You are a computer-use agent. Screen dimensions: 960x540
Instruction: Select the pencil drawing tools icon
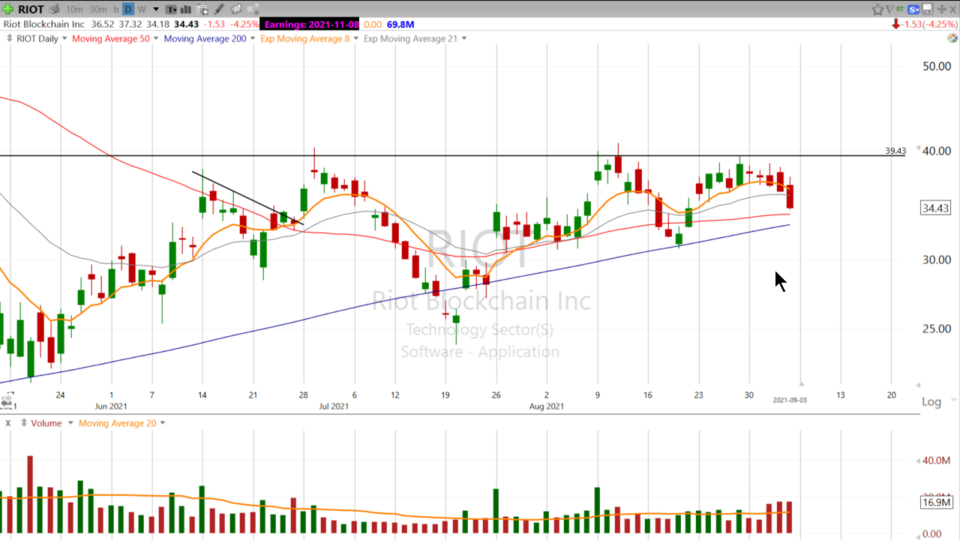[x=219, y=9]
